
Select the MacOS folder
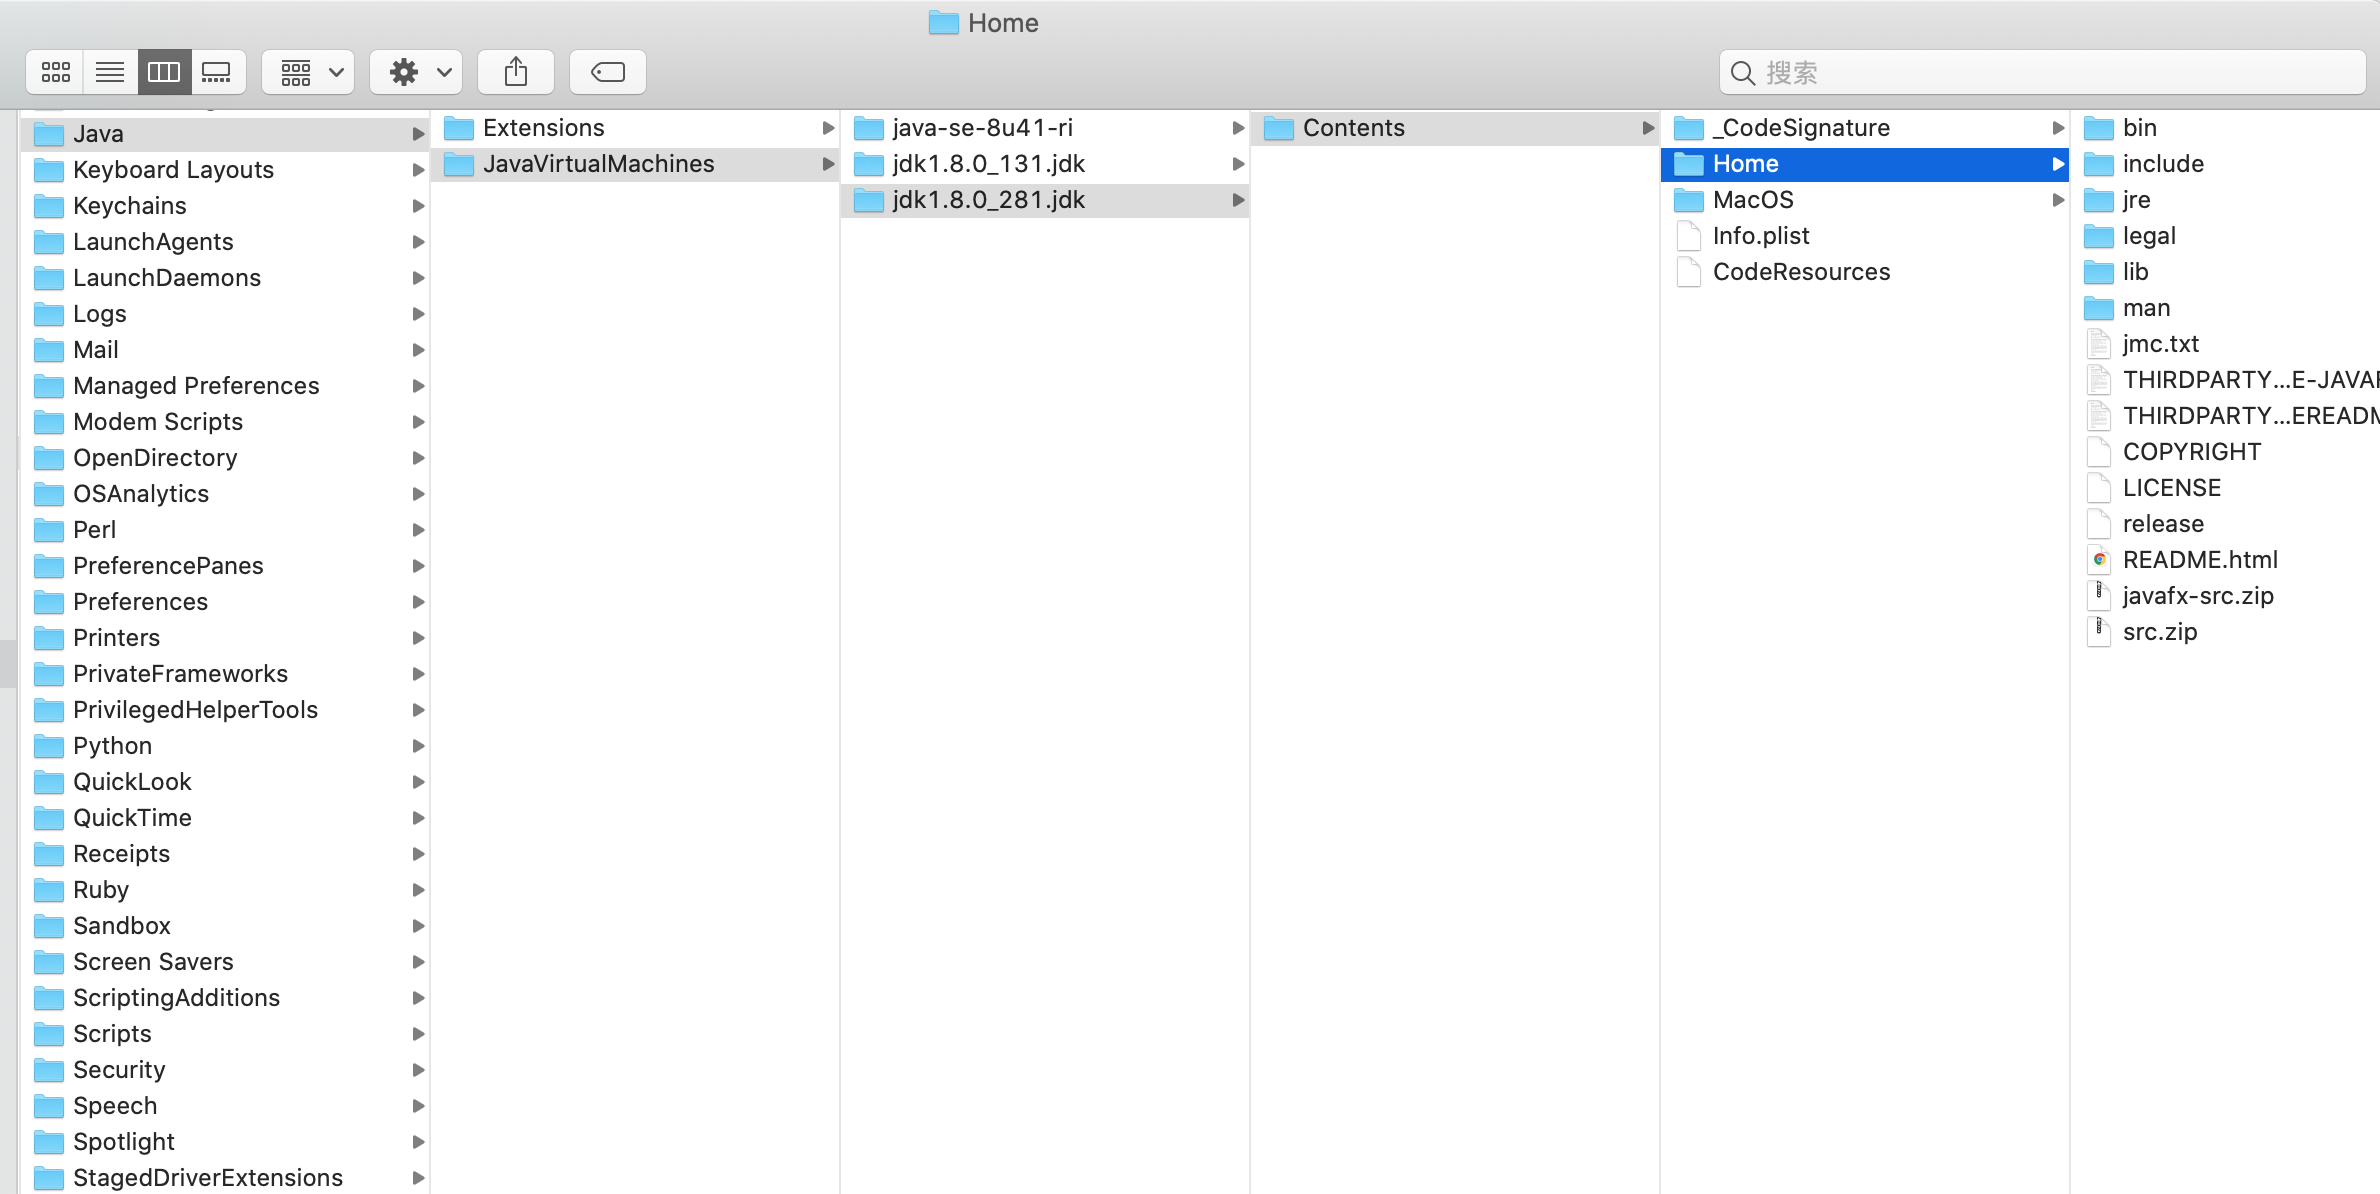(x=1752, y=200)
